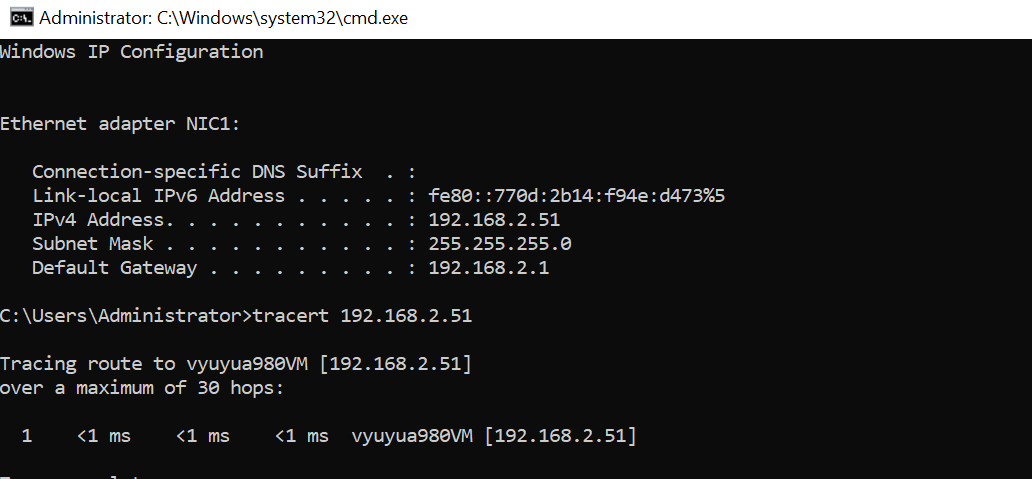Click the Default Gateway value 192.168.2.1
This screenshot has height=479, width=1032.
[489, 268]
